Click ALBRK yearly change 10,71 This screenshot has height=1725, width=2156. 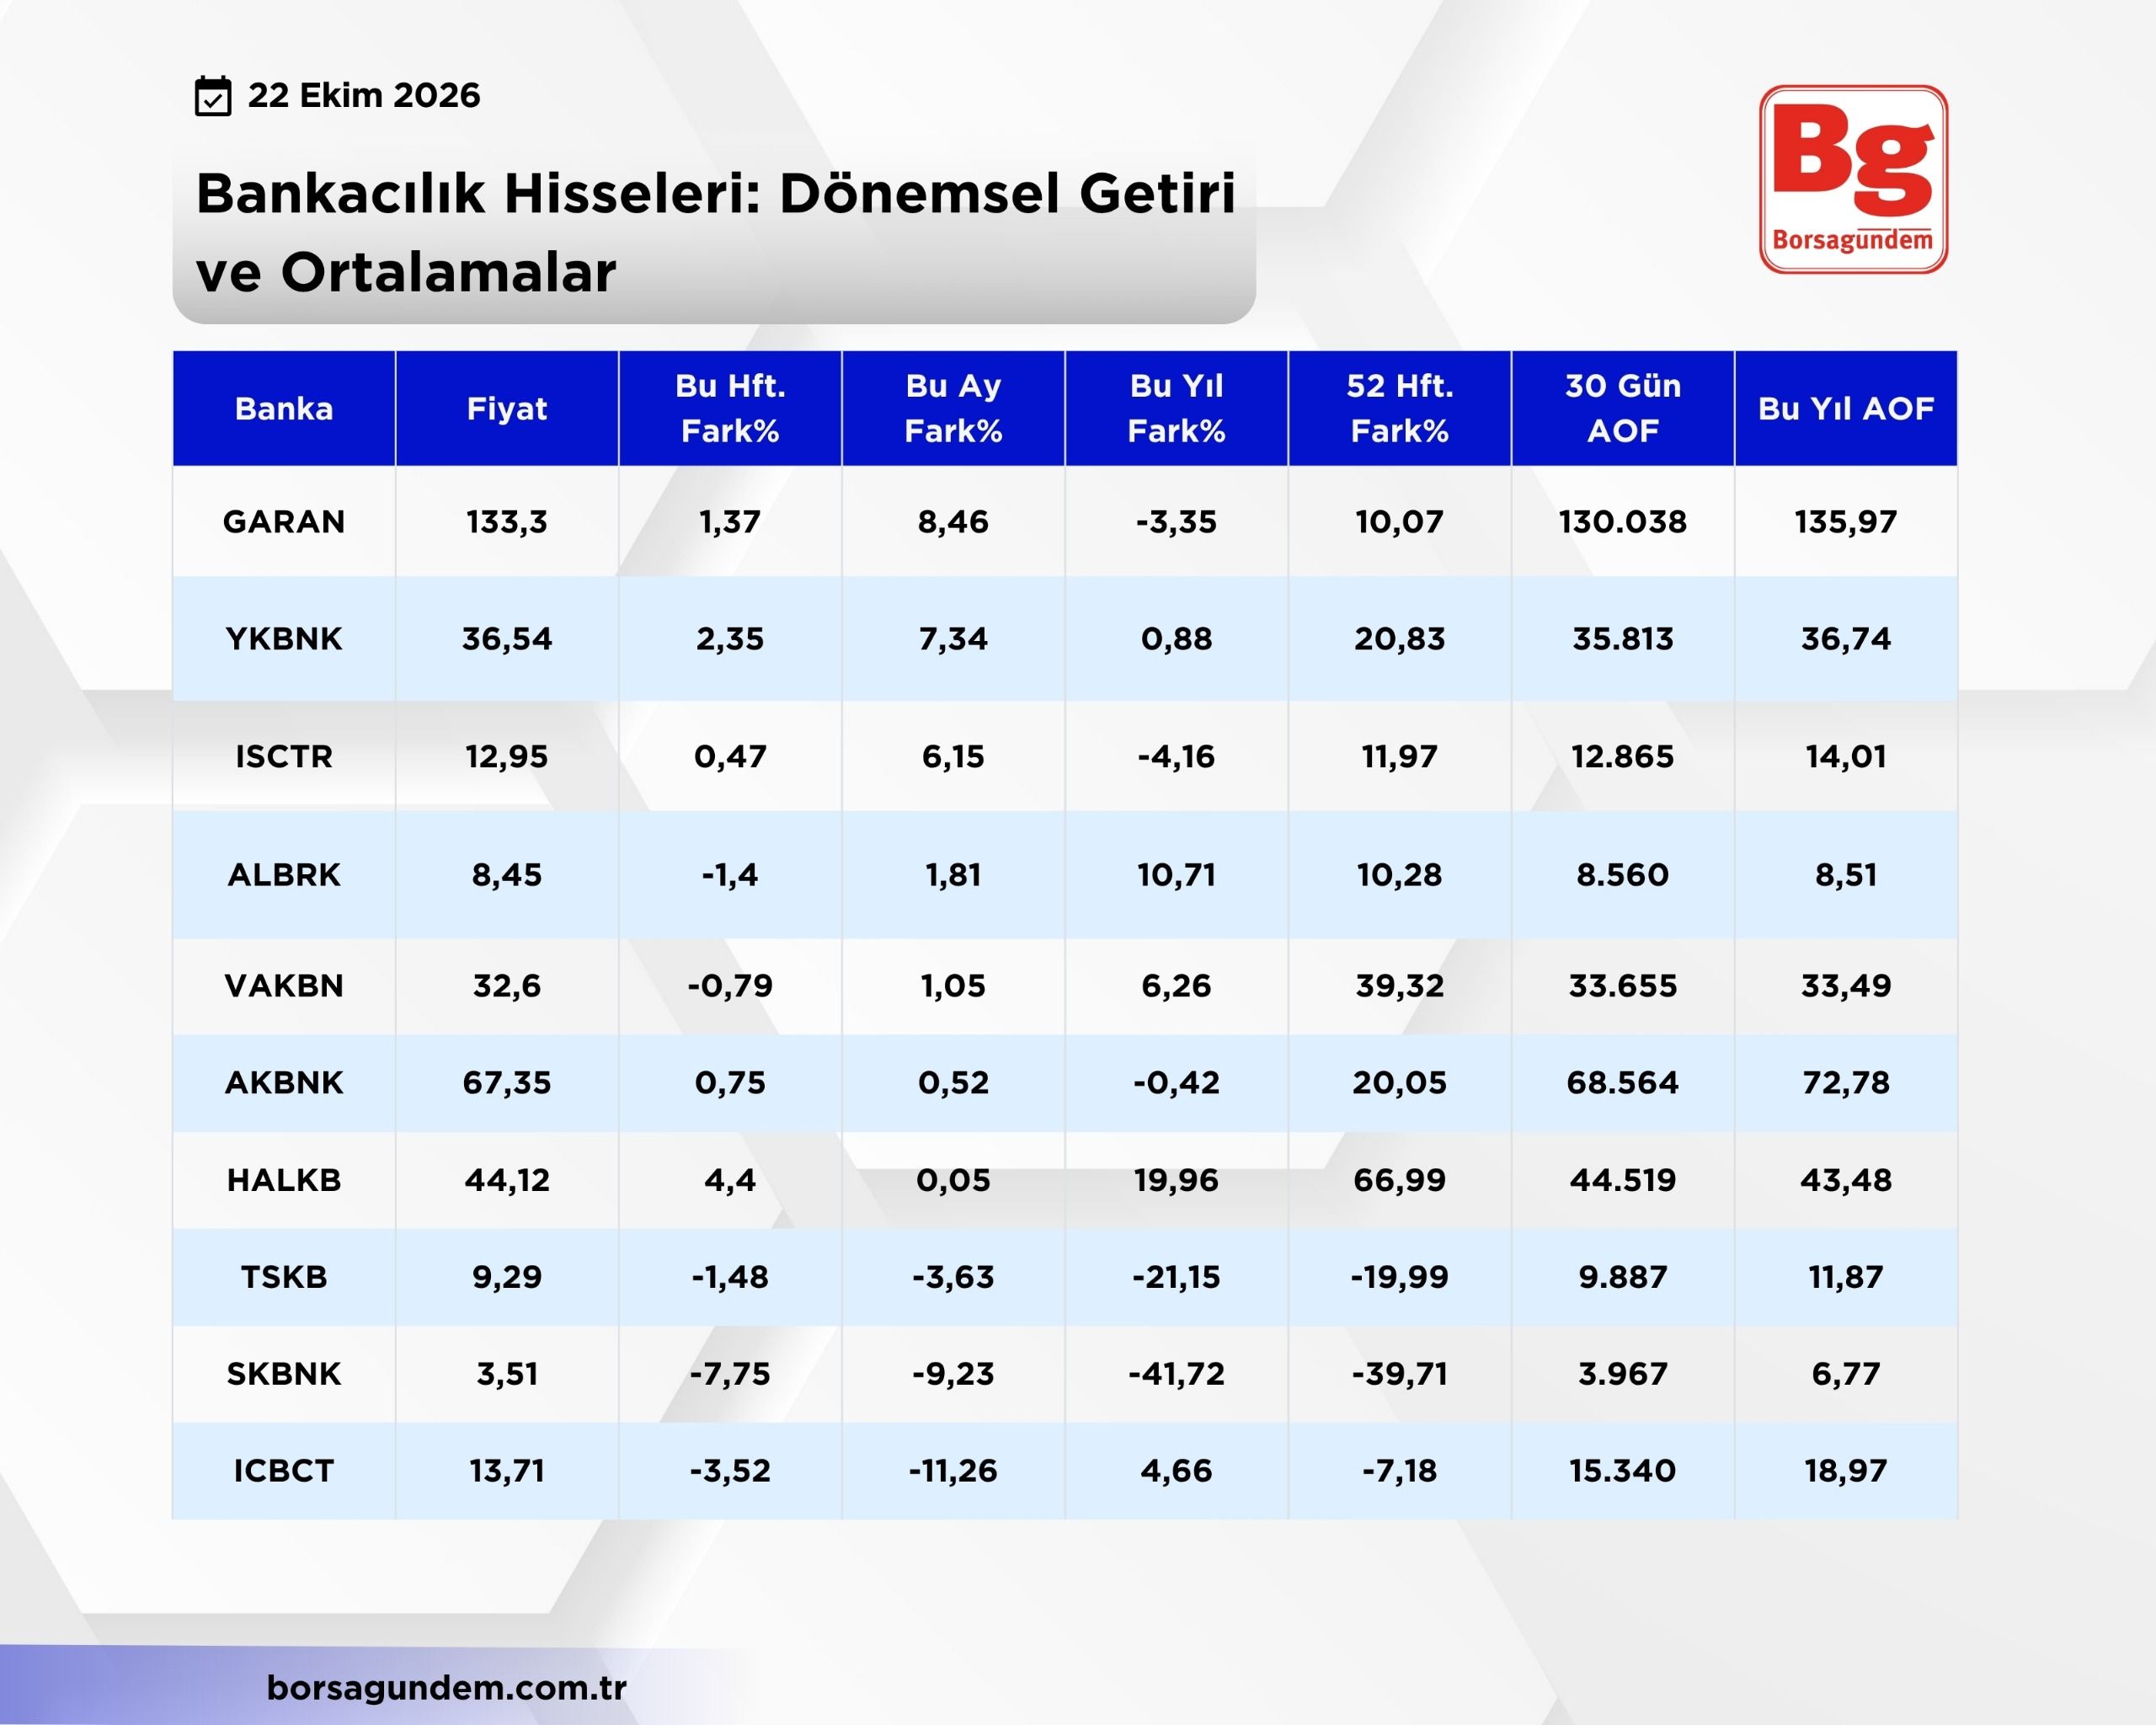1176,875
